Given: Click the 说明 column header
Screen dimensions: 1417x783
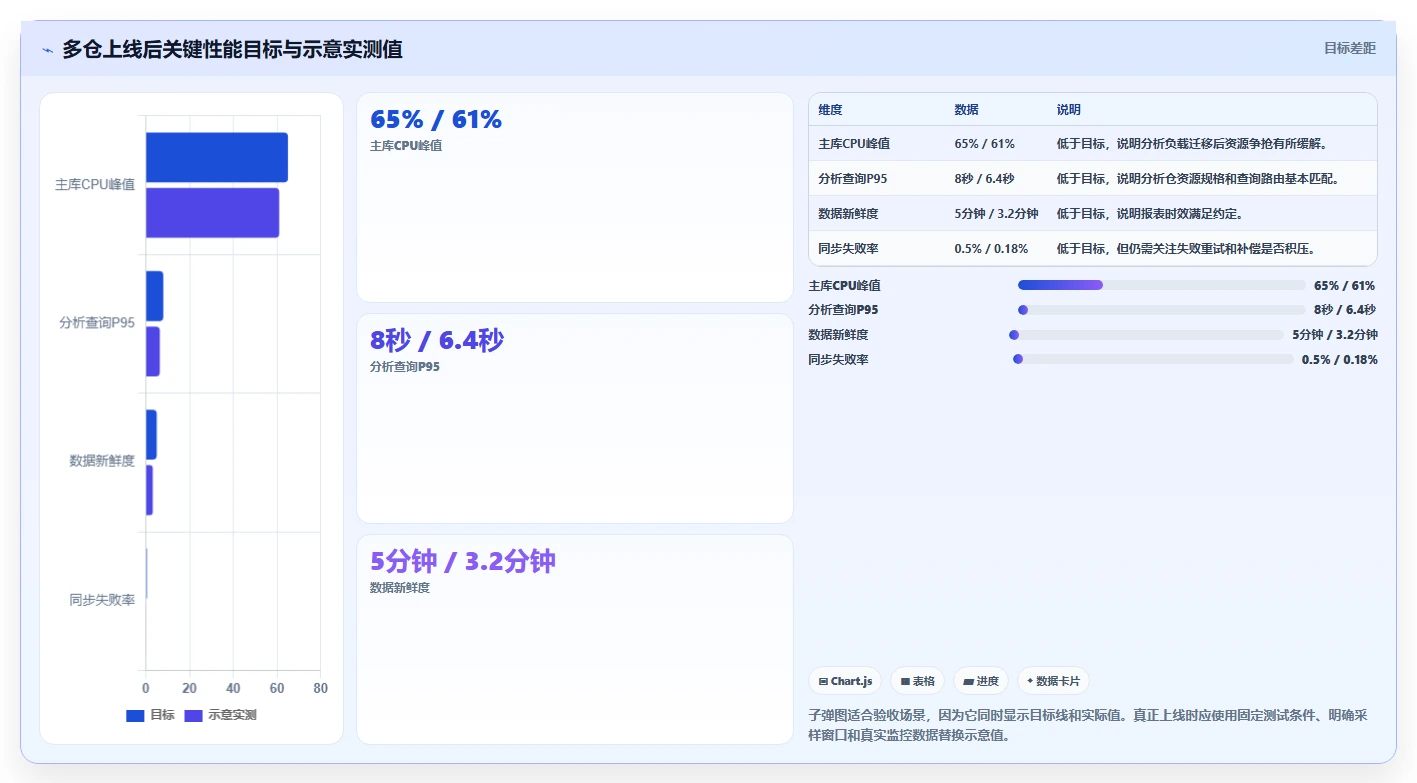Looking at the screenshot, I should point(1069,110).
